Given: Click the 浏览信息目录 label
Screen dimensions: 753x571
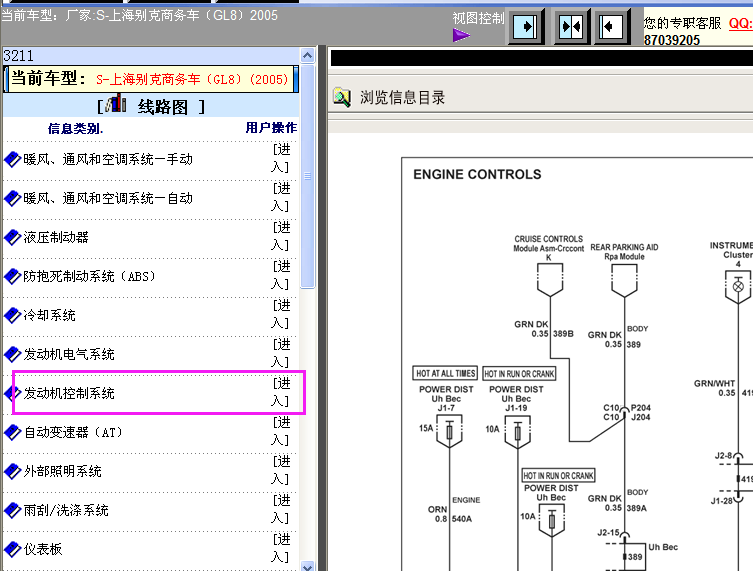Looking at the screenshot, I should tap(402, 97).
